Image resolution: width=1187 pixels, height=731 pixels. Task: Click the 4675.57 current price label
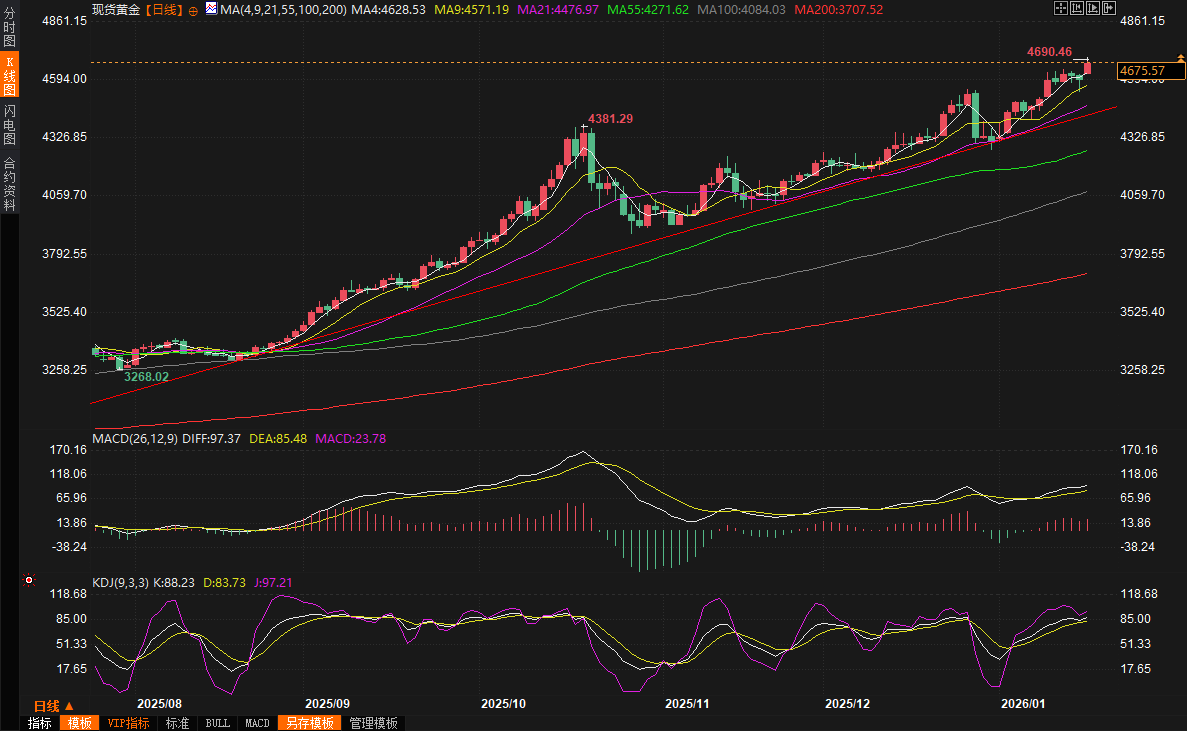tap(1143, 70)
